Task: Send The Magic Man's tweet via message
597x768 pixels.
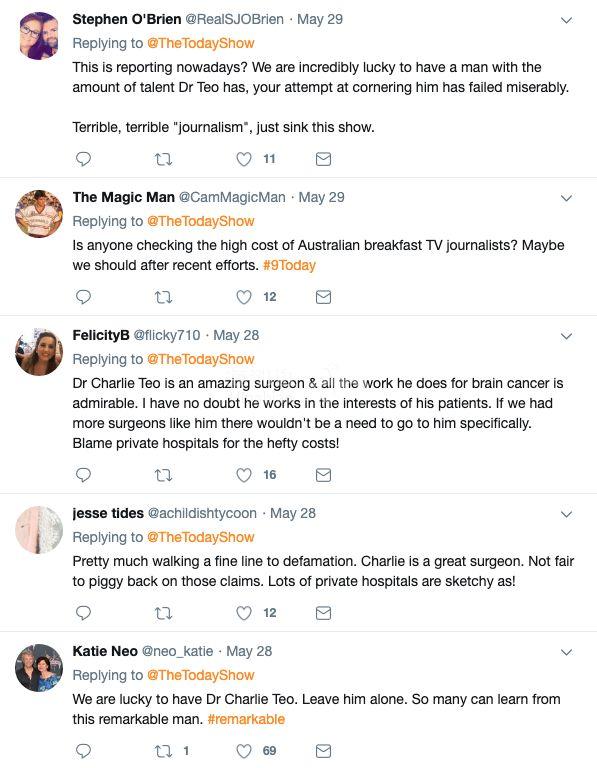Action: (323, 297)
